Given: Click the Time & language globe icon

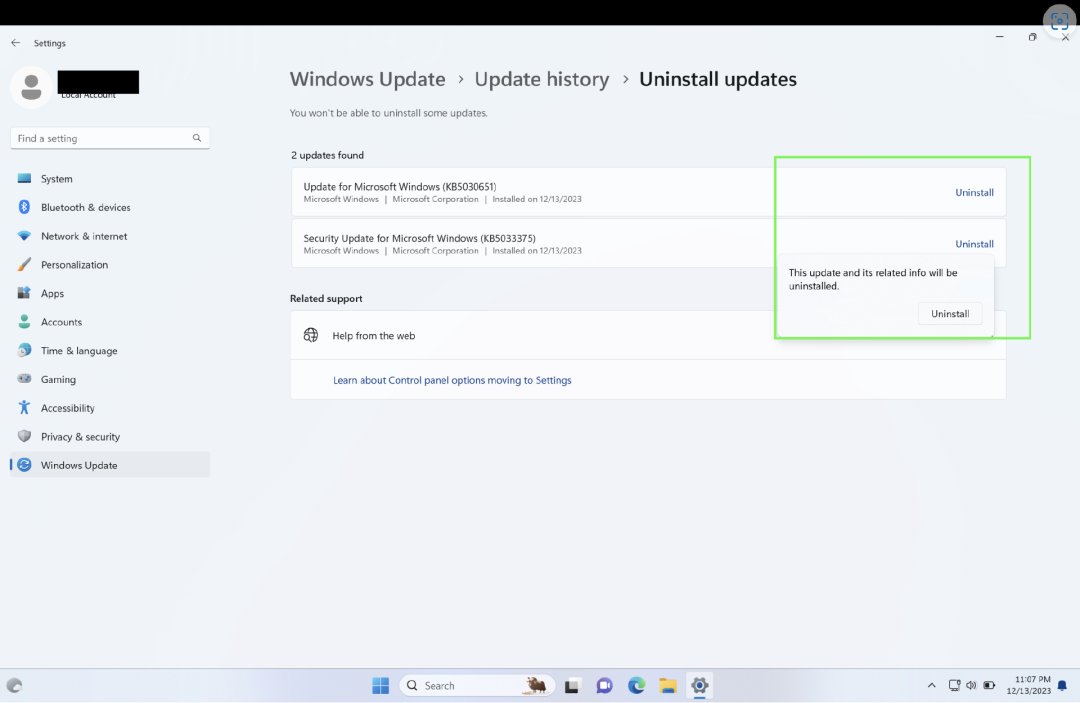Looking at the screenshot, I should coord(24,350).
